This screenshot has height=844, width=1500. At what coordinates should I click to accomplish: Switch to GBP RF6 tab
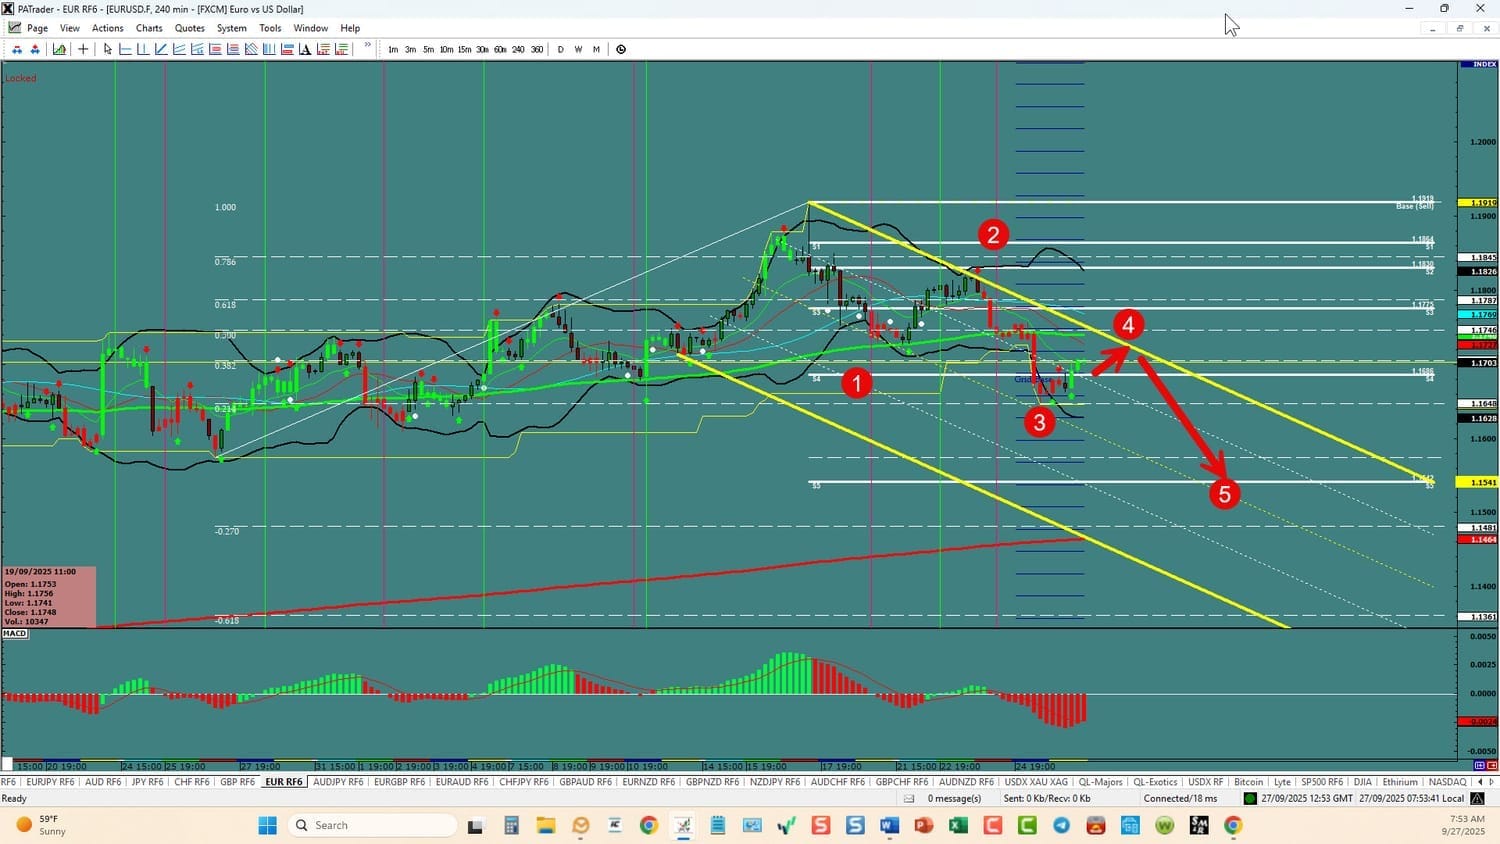point(237,782)
